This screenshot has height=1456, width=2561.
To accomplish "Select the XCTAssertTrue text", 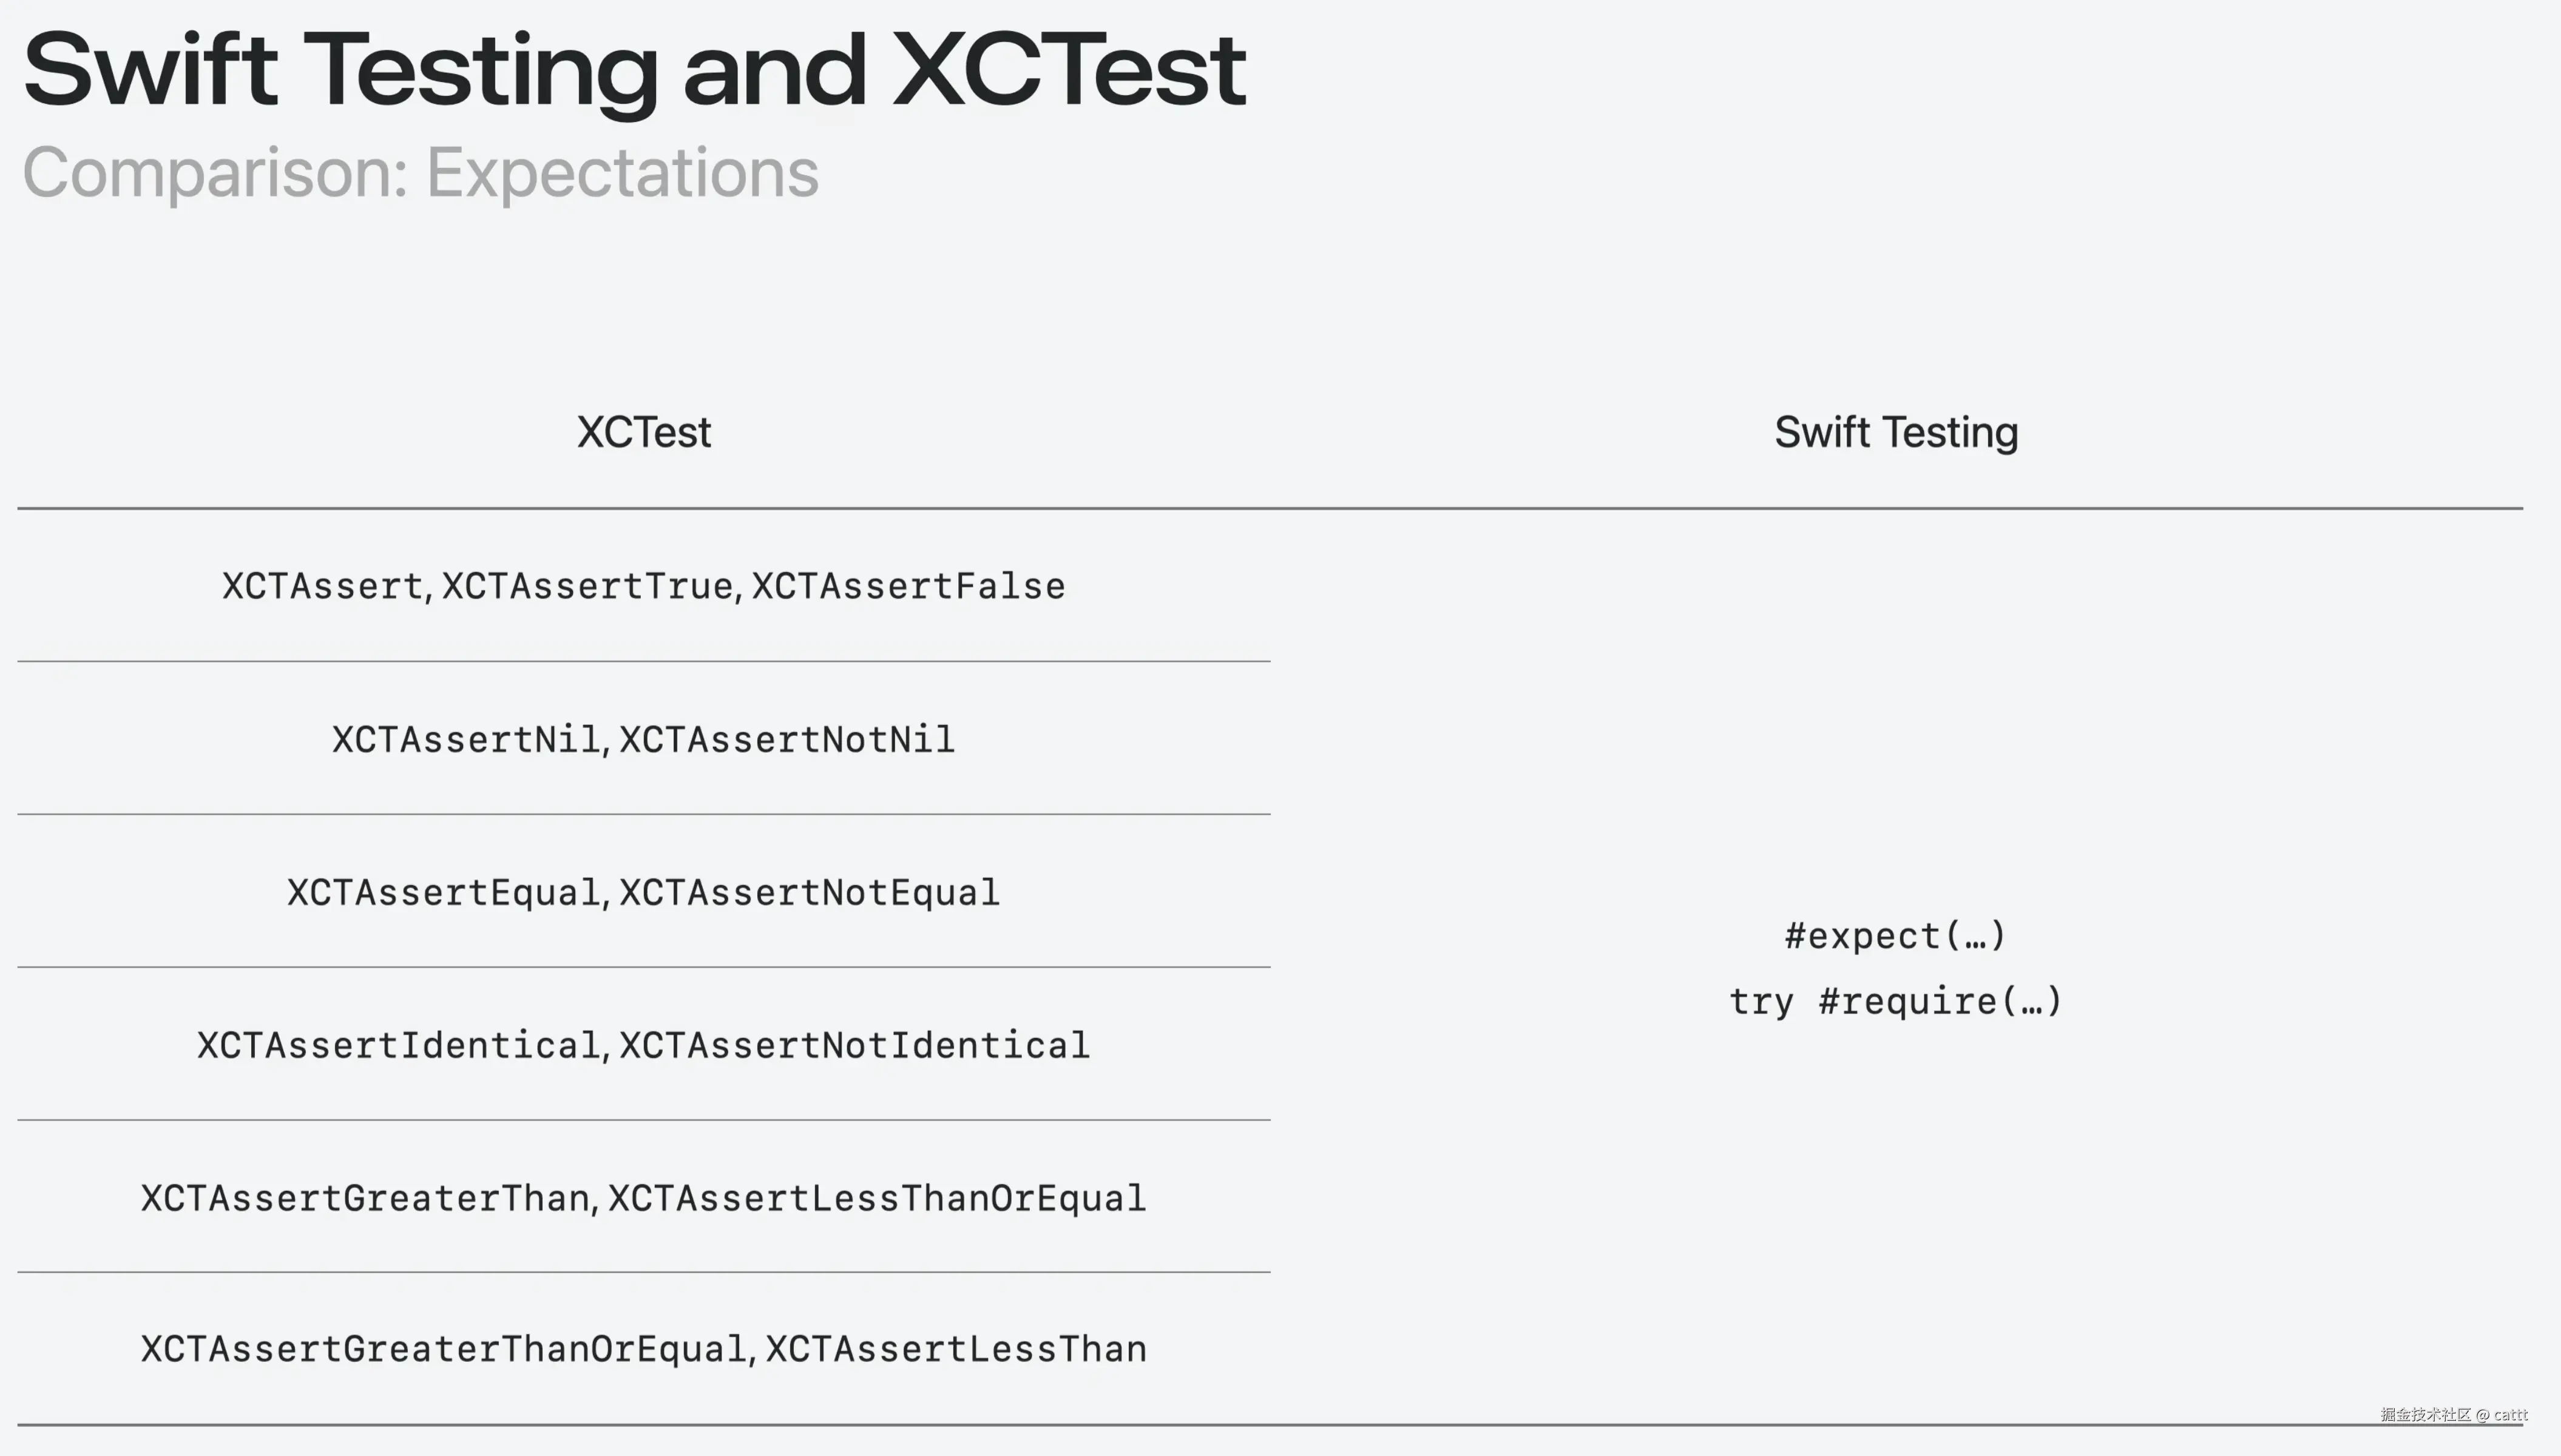I will click(588, 587).
